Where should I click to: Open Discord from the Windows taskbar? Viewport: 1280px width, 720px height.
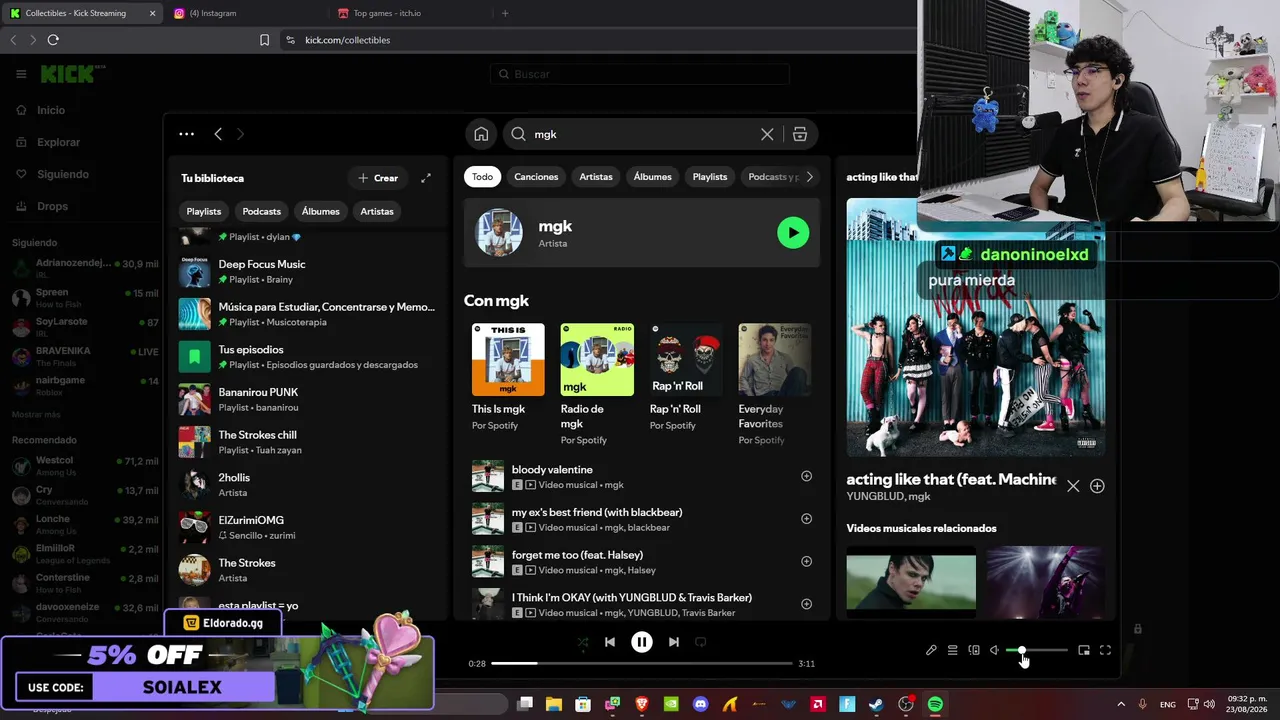700,705
